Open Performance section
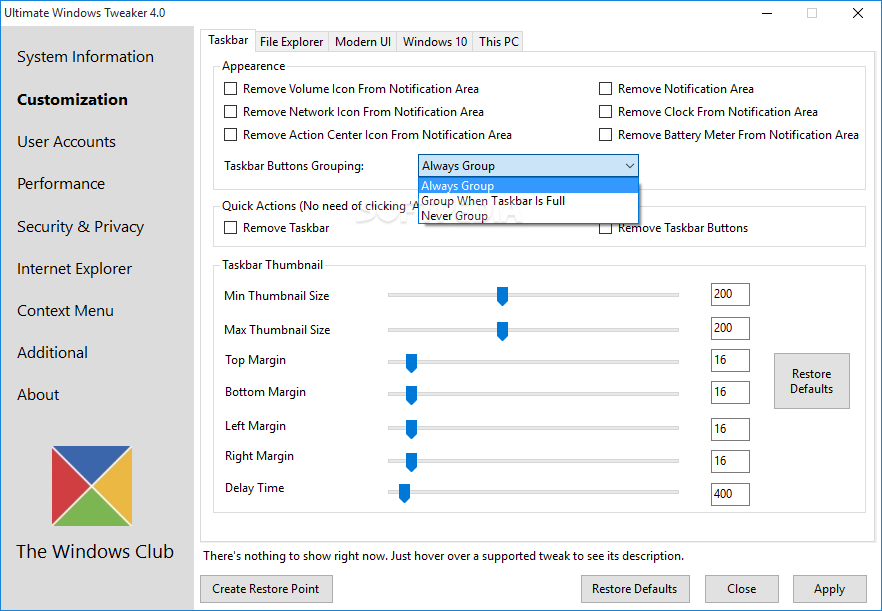Screen dimensions: 882x611 61,184
